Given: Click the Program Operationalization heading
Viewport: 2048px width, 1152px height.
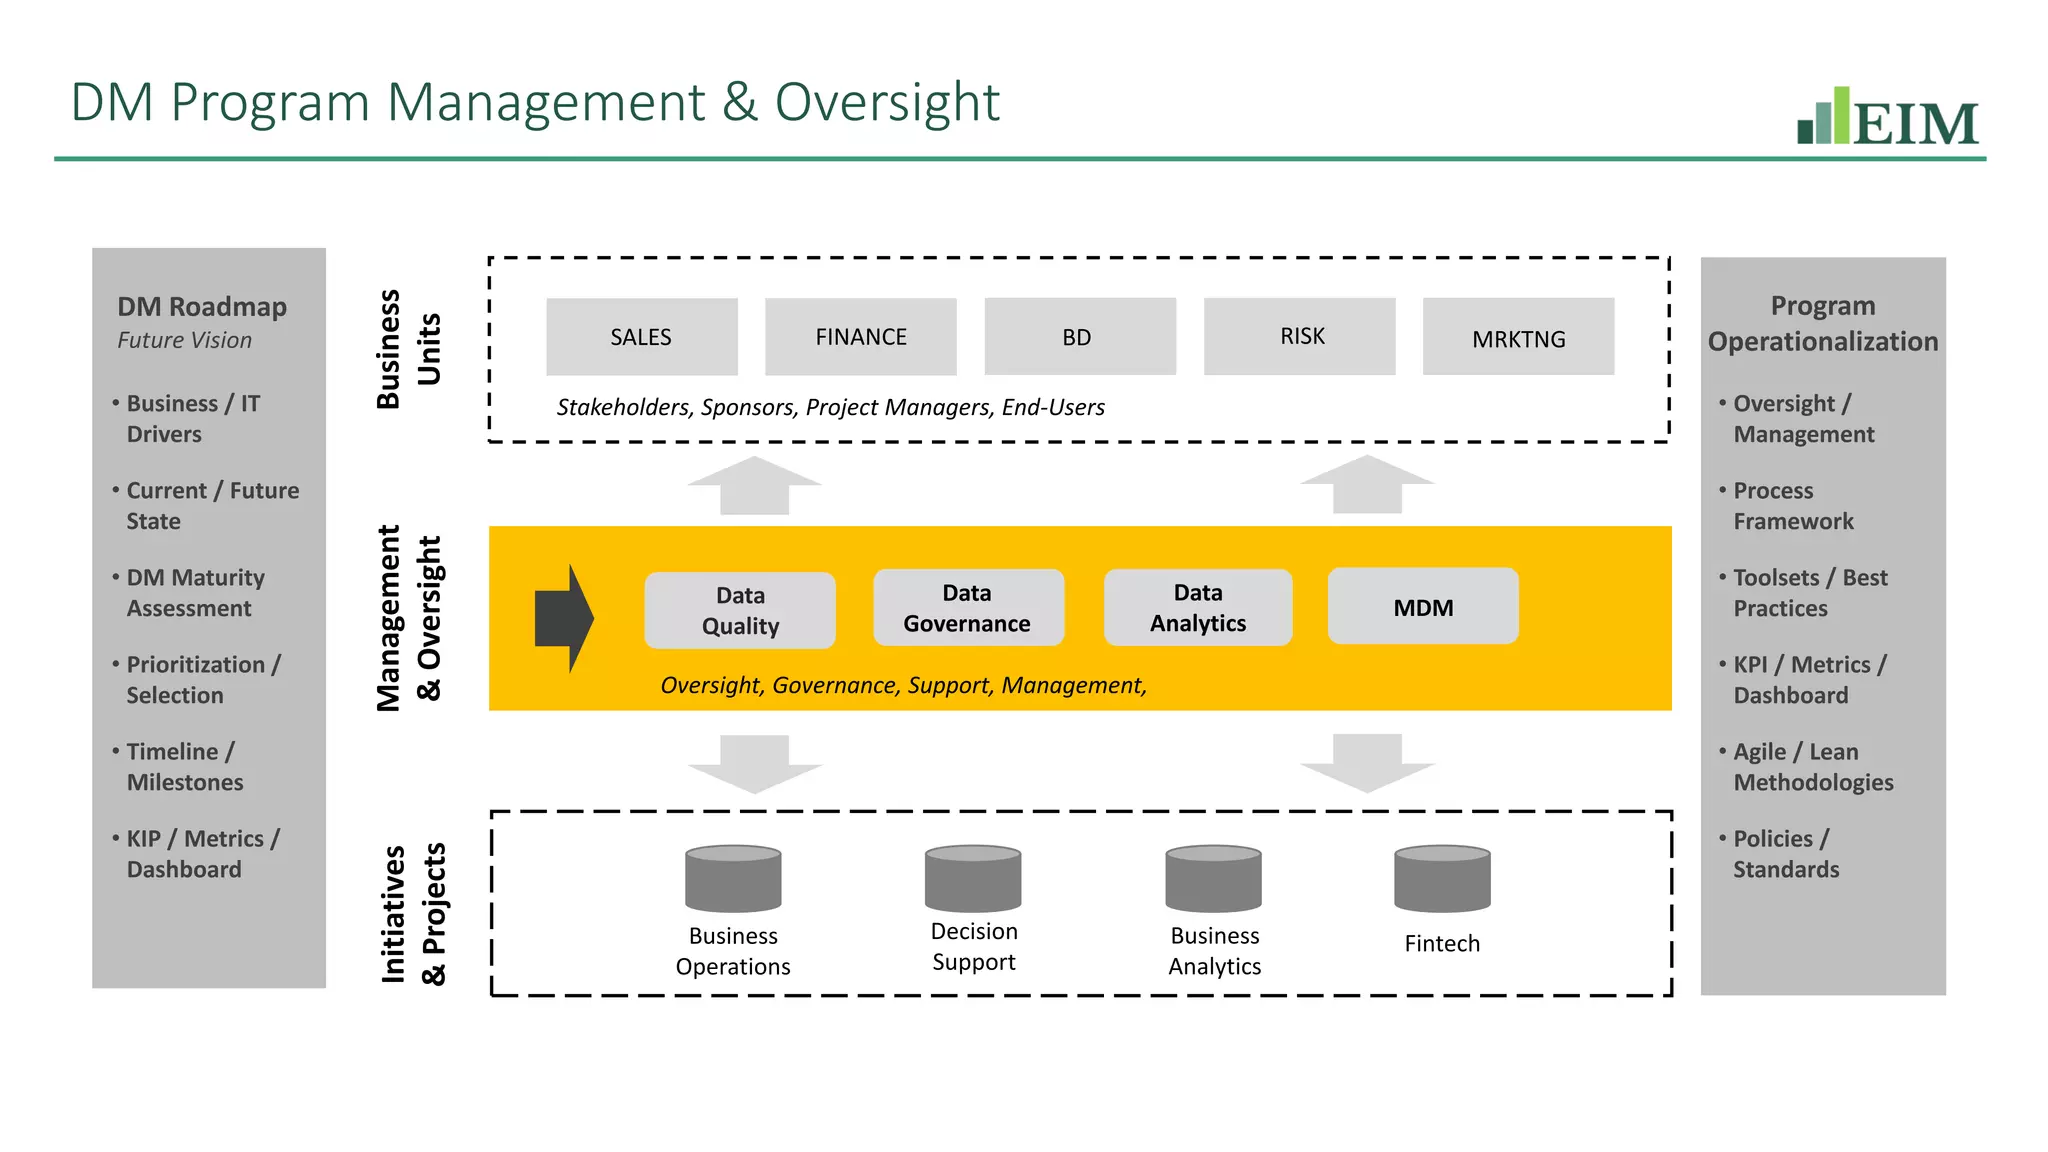Looking at the screenshot, I should point(1822,323).
